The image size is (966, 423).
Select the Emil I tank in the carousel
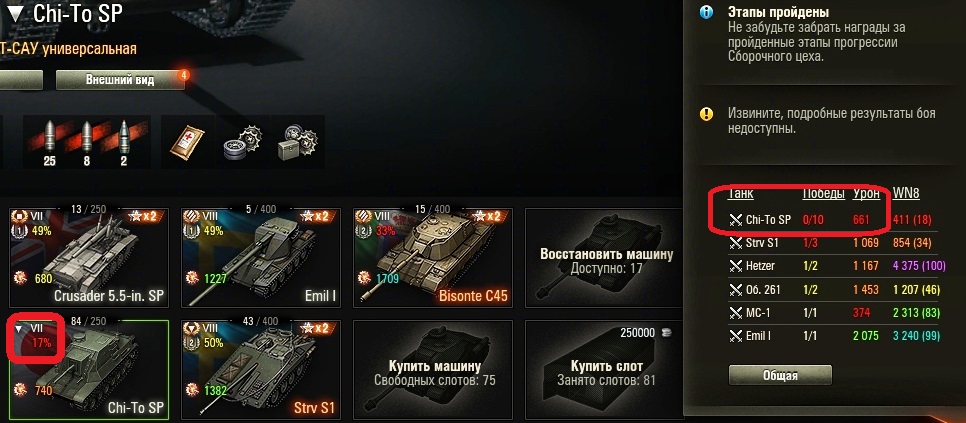click(261, 257)
